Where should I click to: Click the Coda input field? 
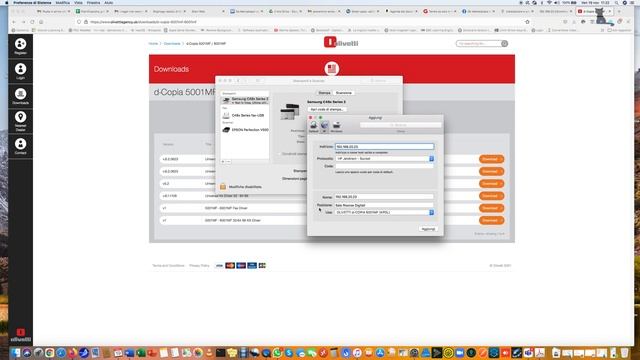pos(384,166)
